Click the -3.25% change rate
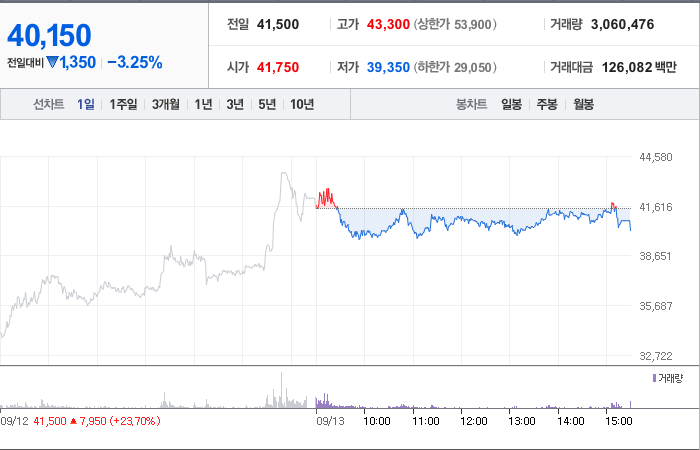Screen dimensions: 700x450 (134, 62)
